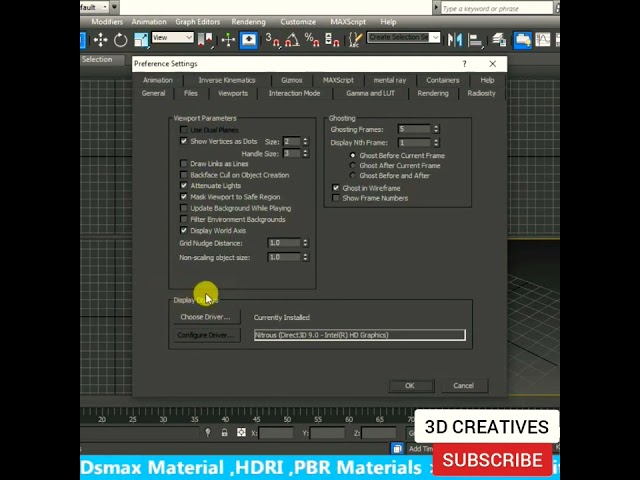
Task: Enable Use Dual Planes checkbox
Action: 184,130
